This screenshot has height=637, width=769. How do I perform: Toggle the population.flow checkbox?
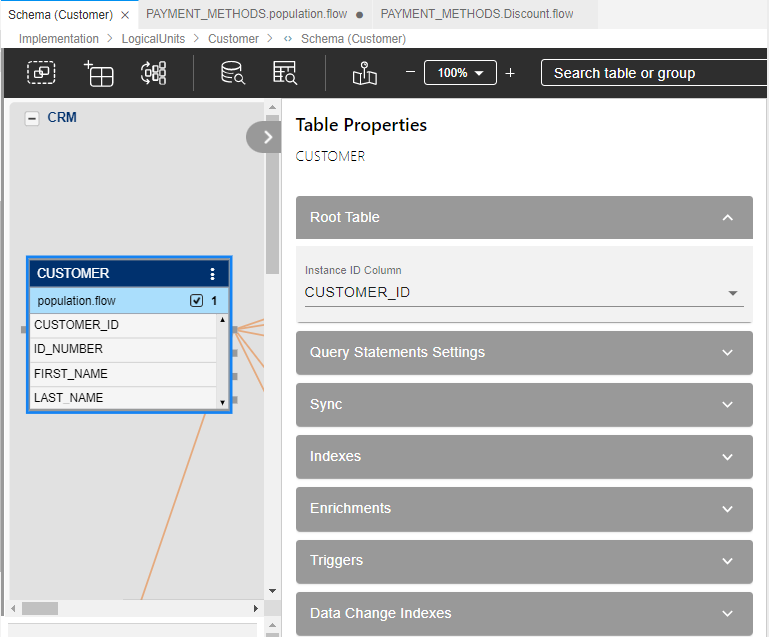[196, 300]
